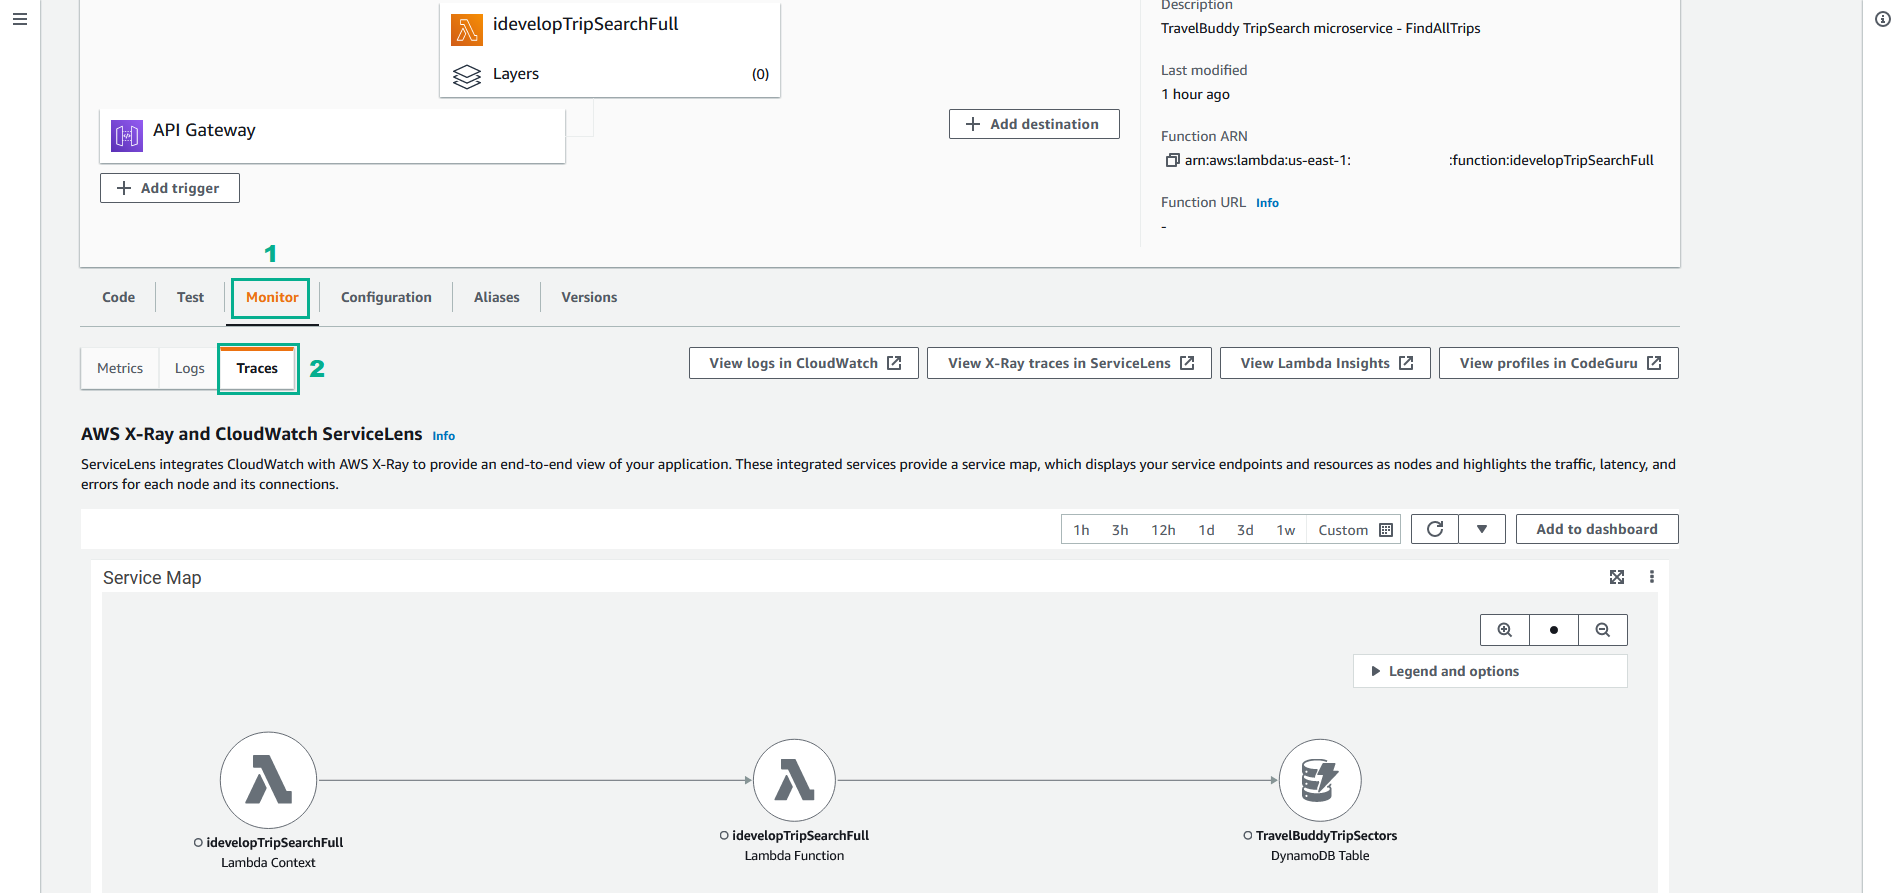Viewport: 1904px width, 893px height.
Task: Click View X-Ray traces in ServiceLens
Action: [x=1069, y=363]
